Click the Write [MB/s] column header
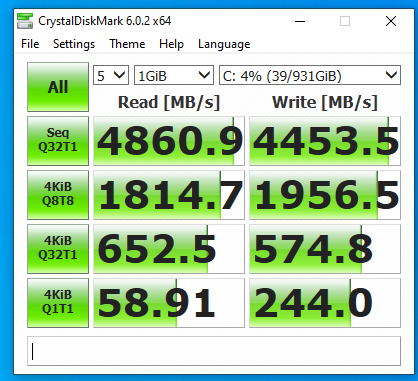The width and height of the screenshot is (418, 381). click(x=325, y=102)
